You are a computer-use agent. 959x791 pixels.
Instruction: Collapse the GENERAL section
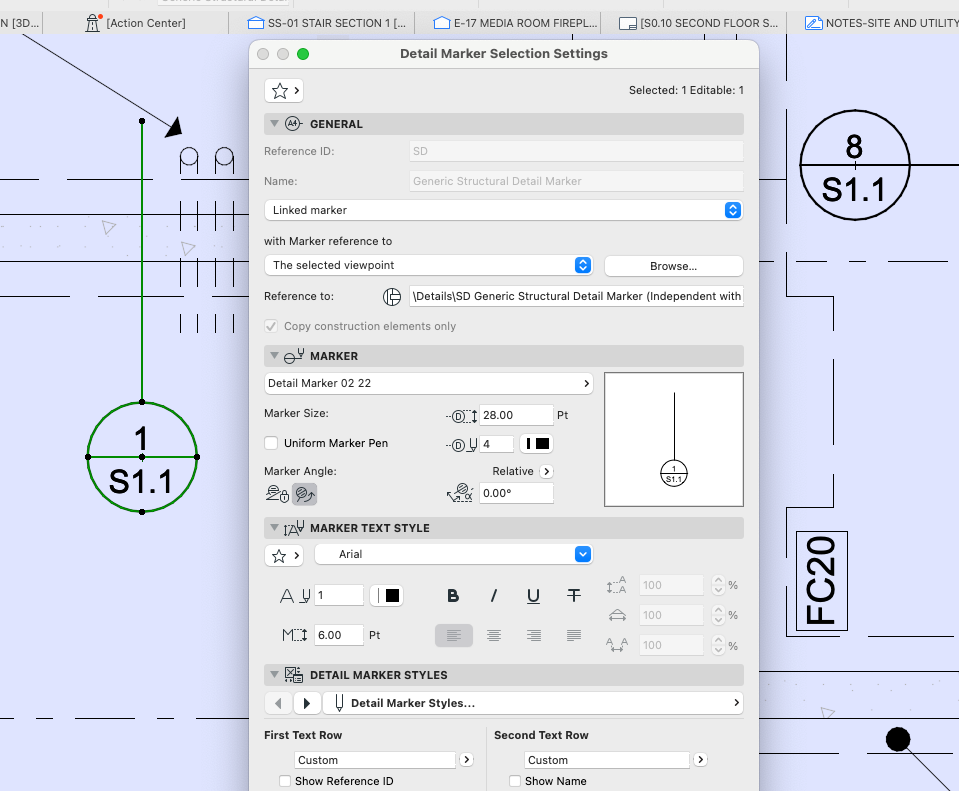(x=273, y=124)
